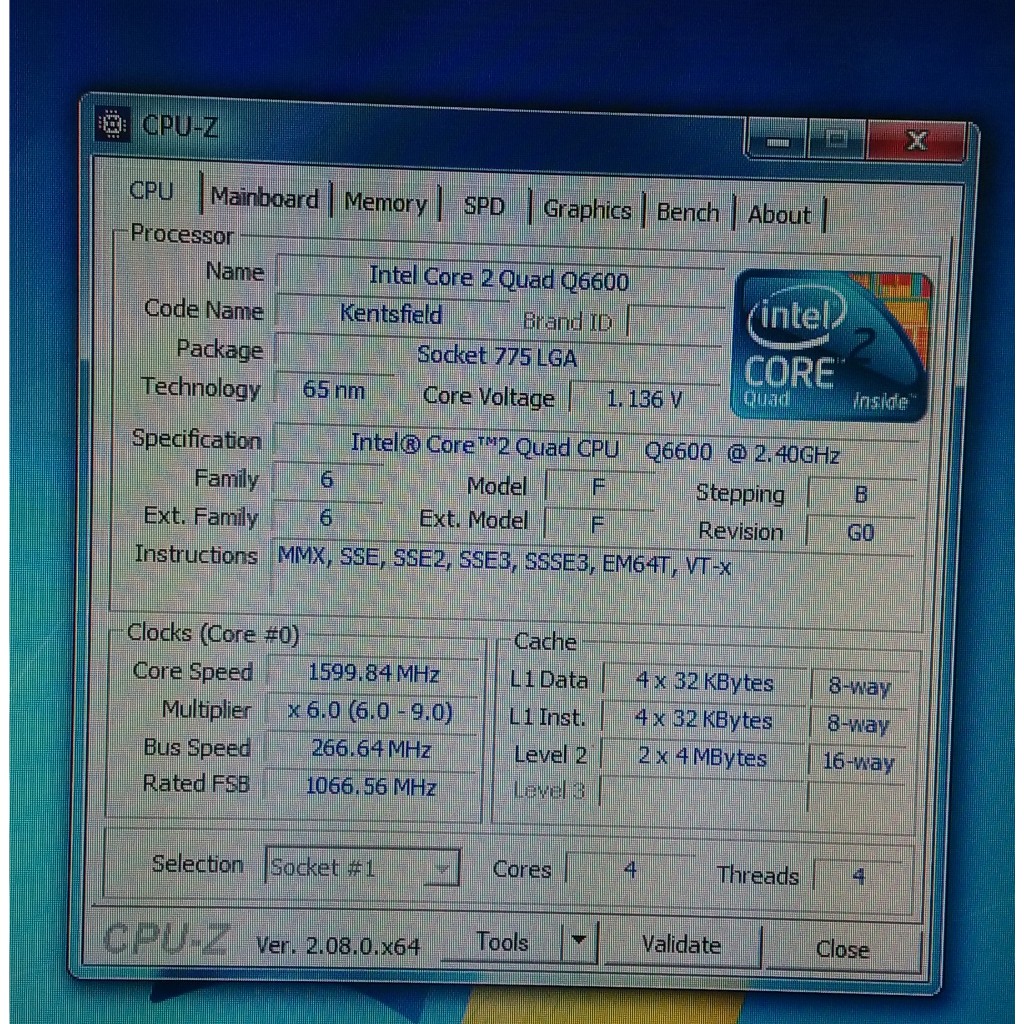Click the Tools button

click(502, 942)
